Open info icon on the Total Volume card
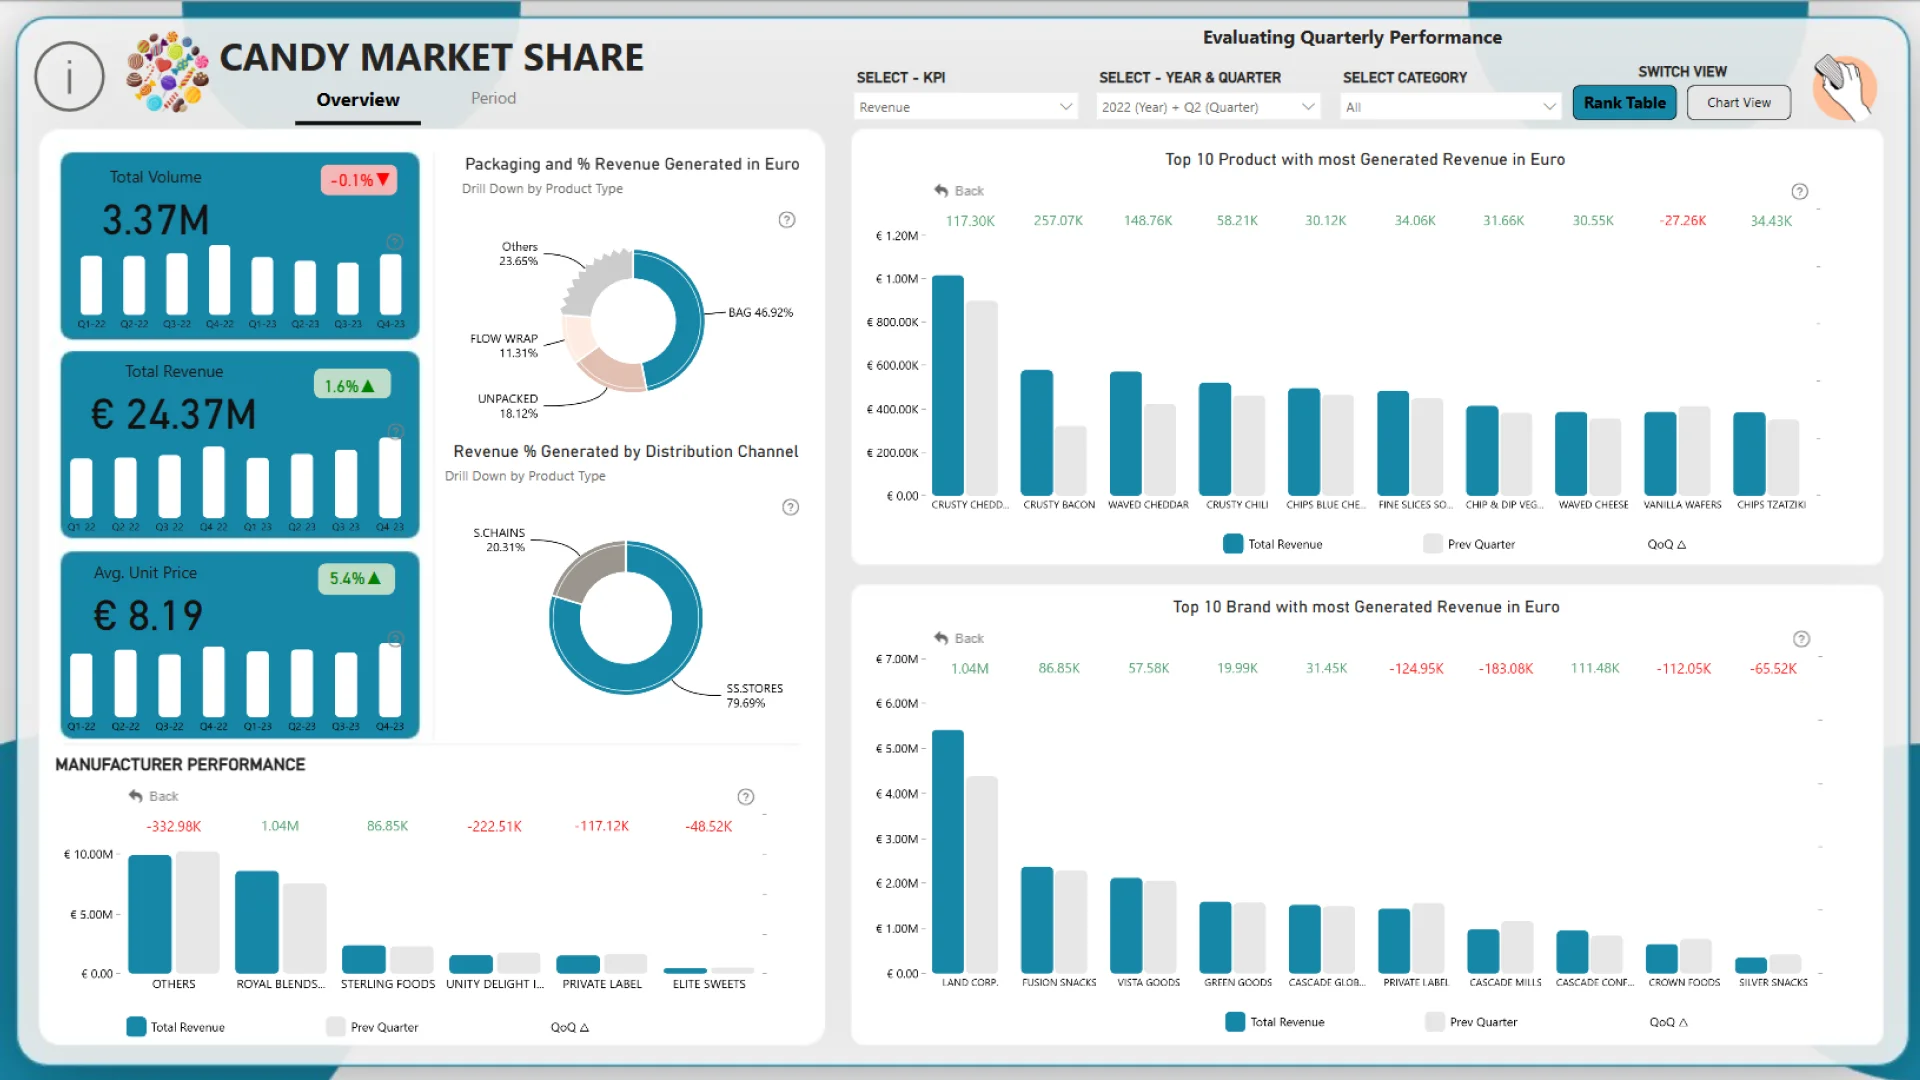The height and width of the screenshot is (1080, 1920). (395, 242)
